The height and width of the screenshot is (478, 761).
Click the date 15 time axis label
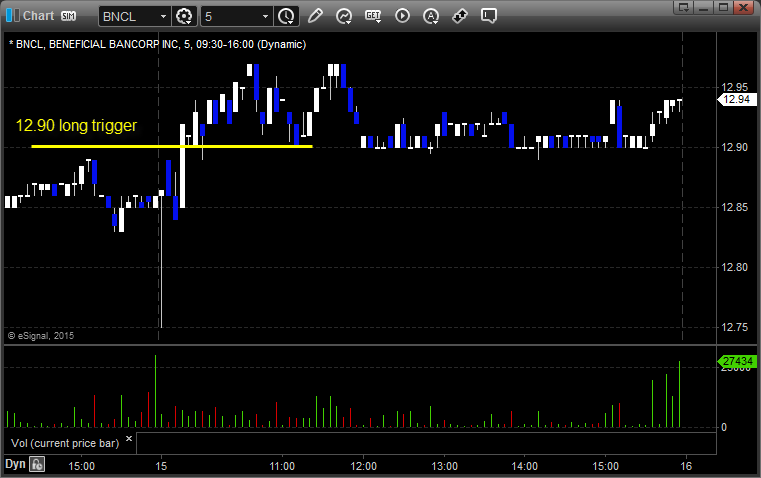161,466
